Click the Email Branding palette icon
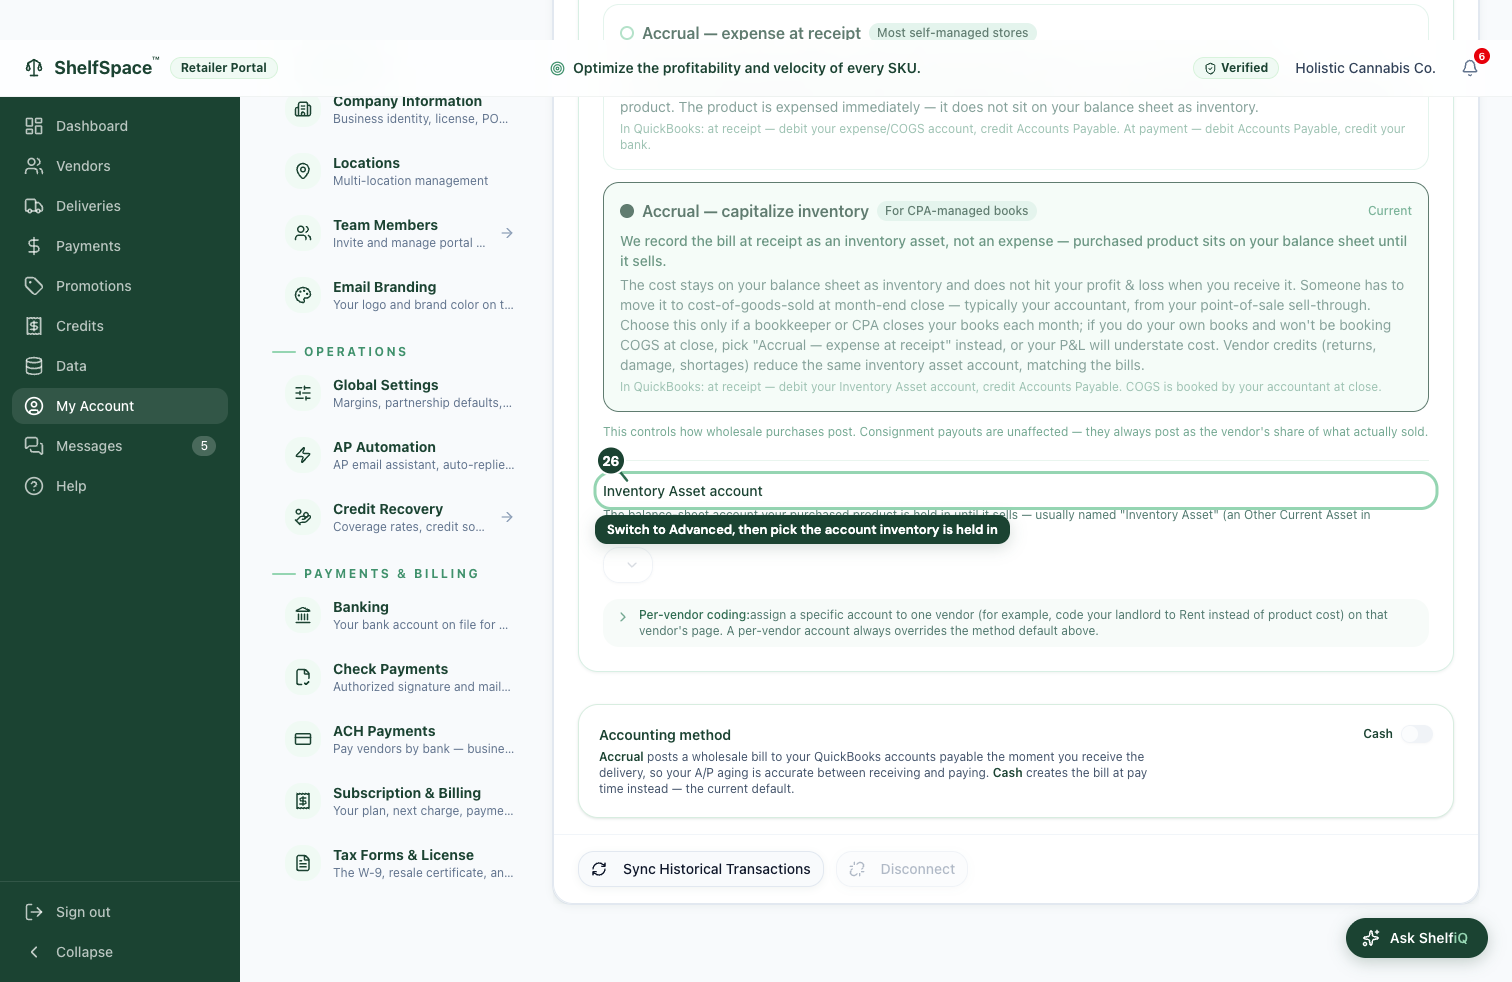Image resolution: width=1512 pixels, height=982 pixels. (303, 295)
